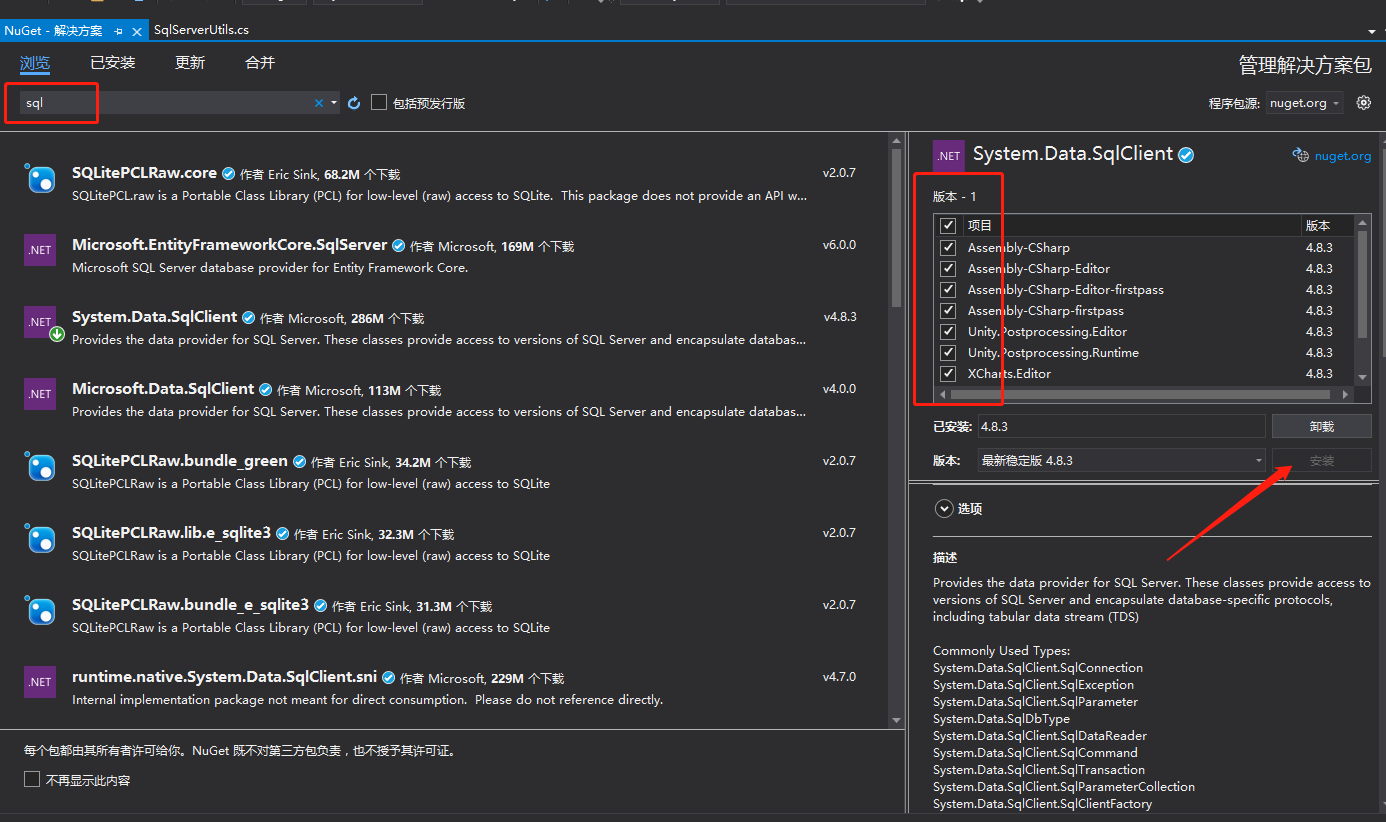Image resolution: width=1386 pixels, height=822 pixels.
Task: Uncheck the XCharts.Editor project checkbox
Action: pos(948,373)
